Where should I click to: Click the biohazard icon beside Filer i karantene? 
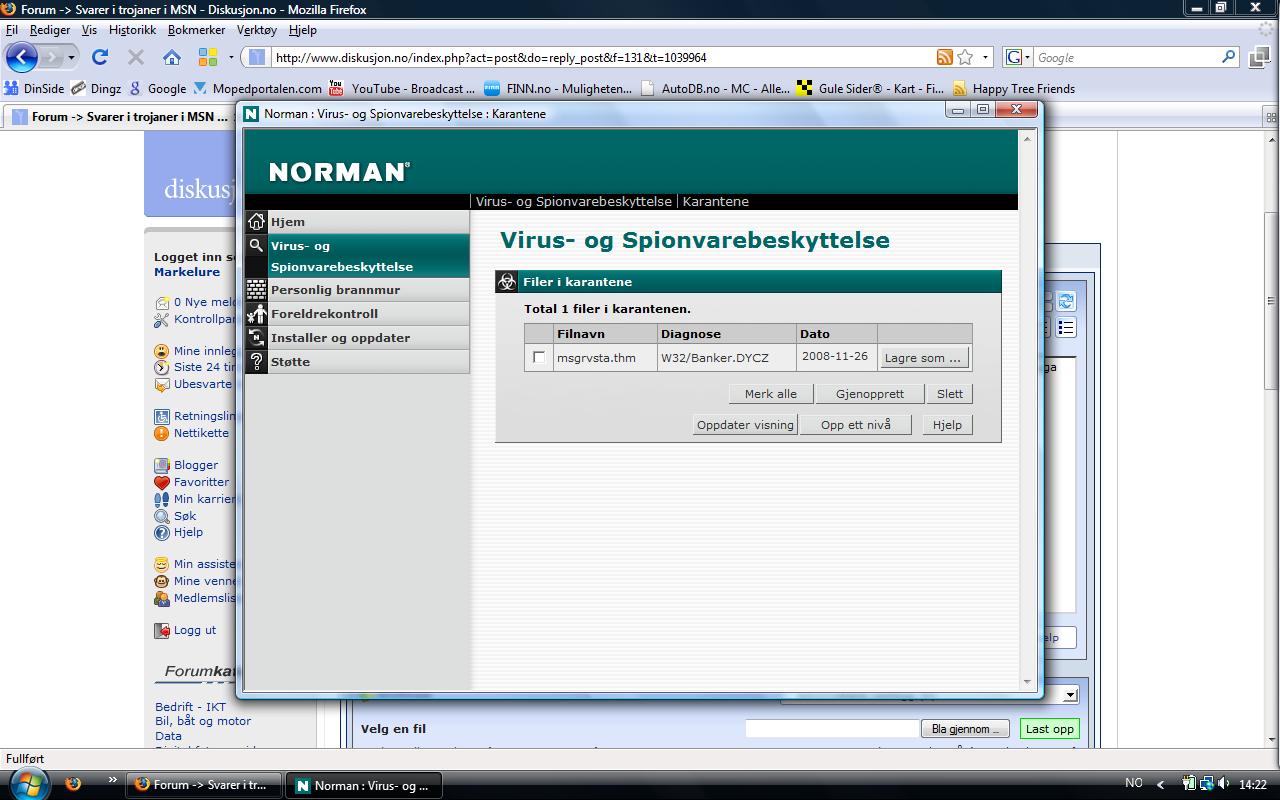pos(507,281)
